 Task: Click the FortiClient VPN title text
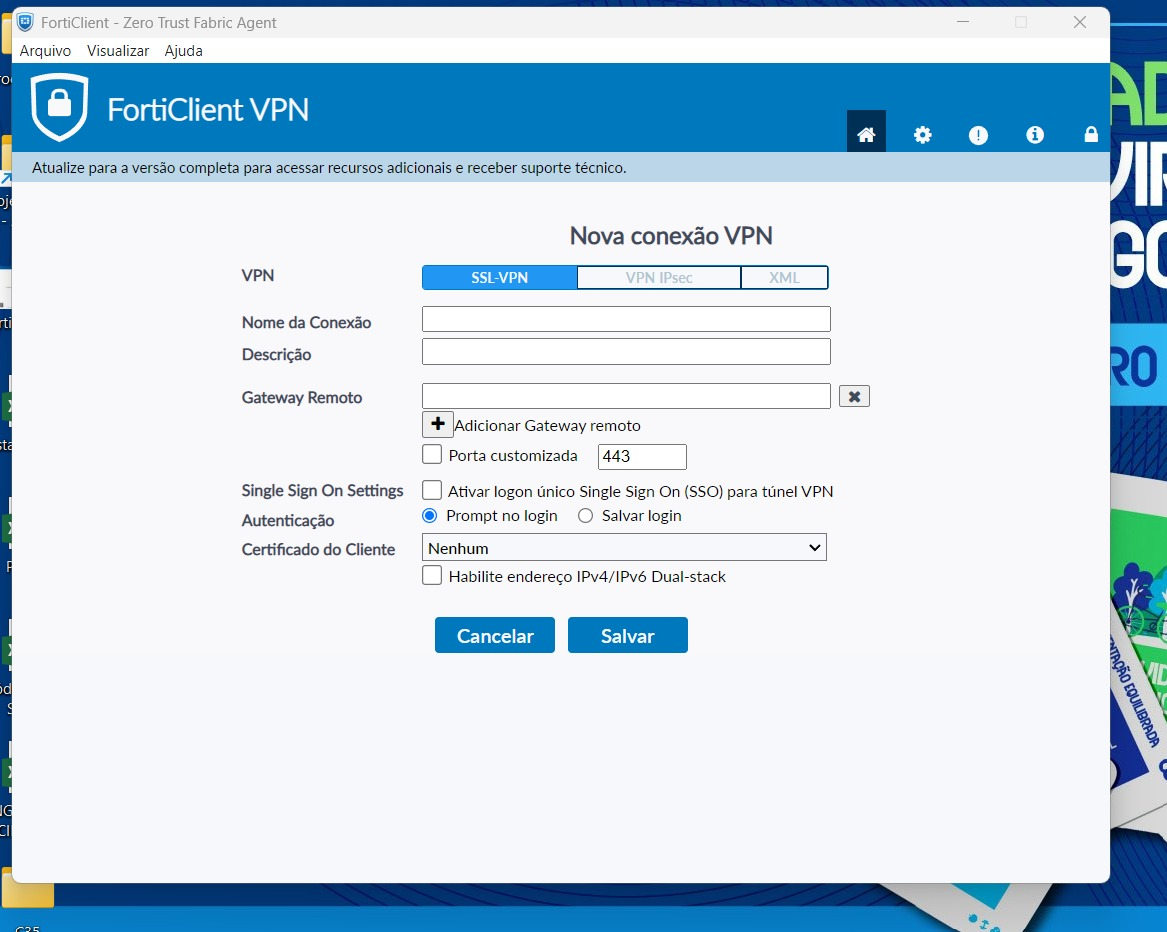(208, 109)
